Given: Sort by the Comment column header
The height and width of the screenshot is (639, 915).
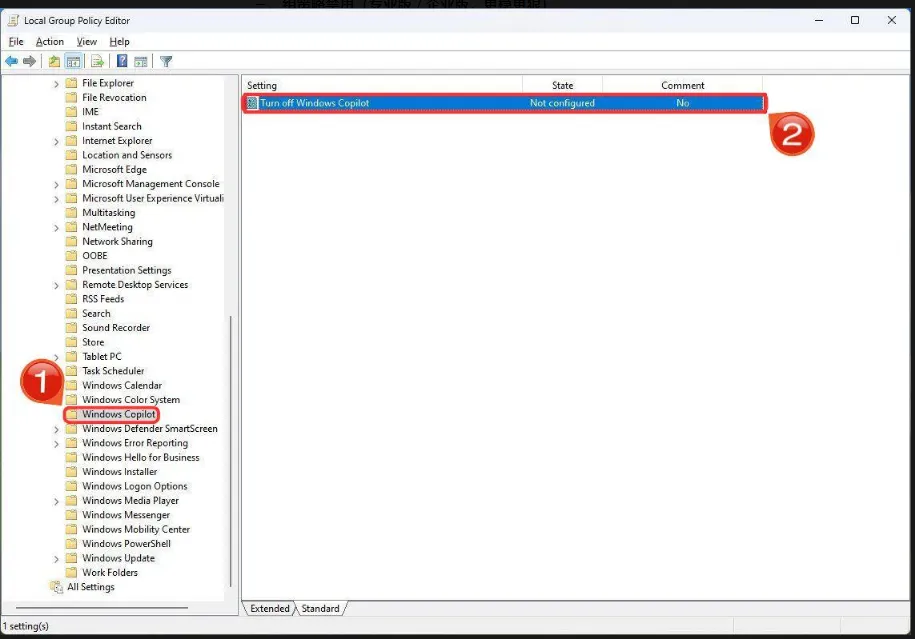Looking at the screenshot, I should click(x=683, y=85).
